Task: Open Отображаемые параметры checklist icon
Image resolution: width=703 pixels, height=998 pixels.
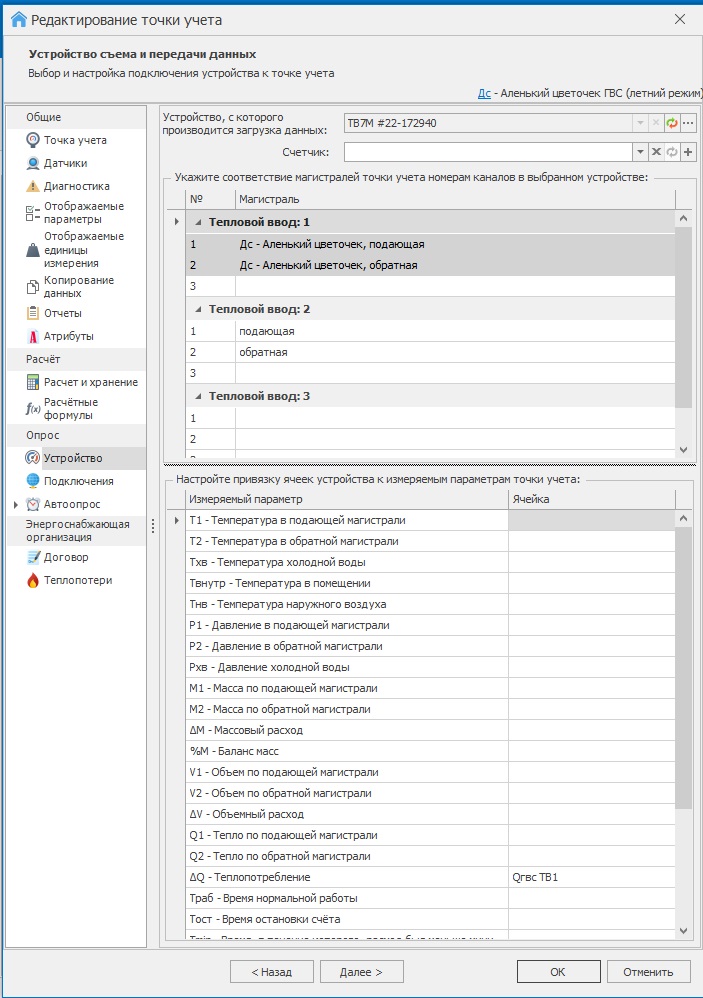Action: coord(32,213)
